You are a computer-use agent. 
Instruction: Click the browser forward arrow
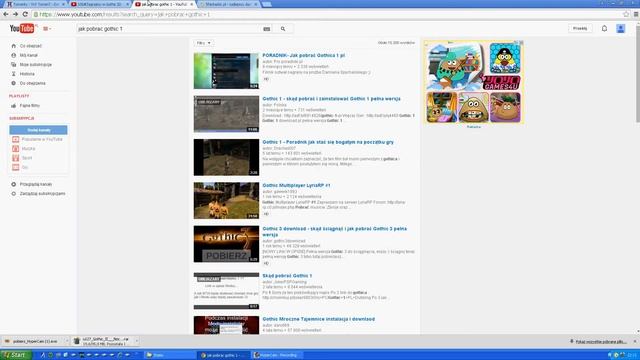point(15,14)
